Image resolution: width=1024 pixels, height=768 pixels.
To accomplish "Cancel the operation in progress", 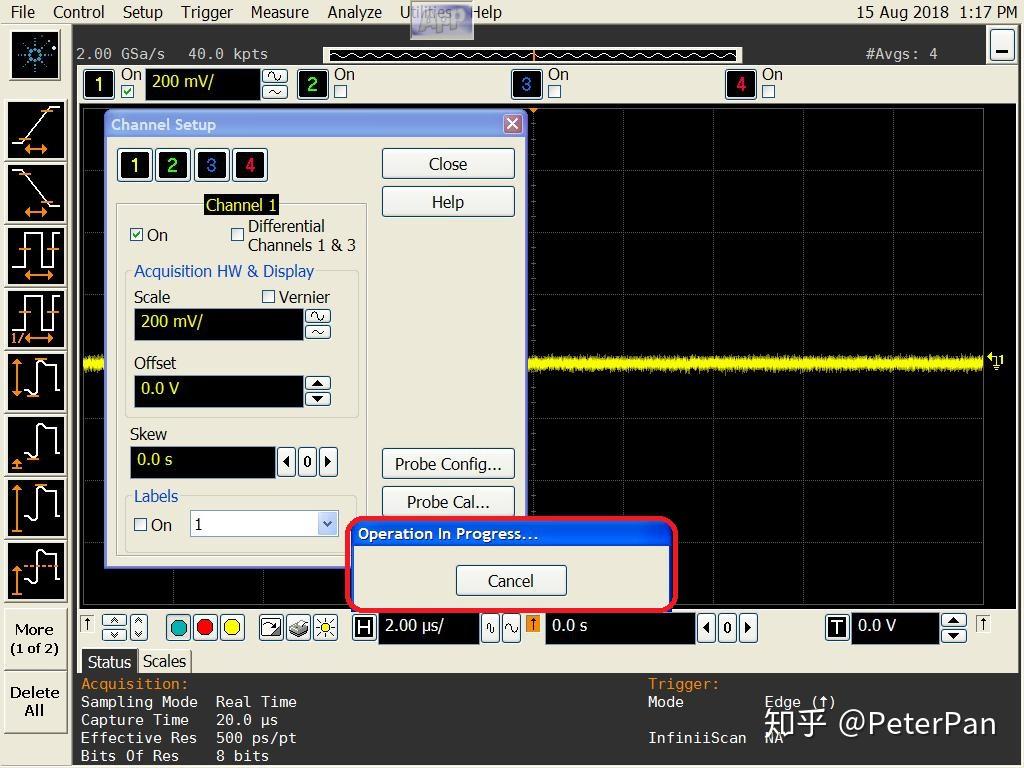I will (511, 581).
